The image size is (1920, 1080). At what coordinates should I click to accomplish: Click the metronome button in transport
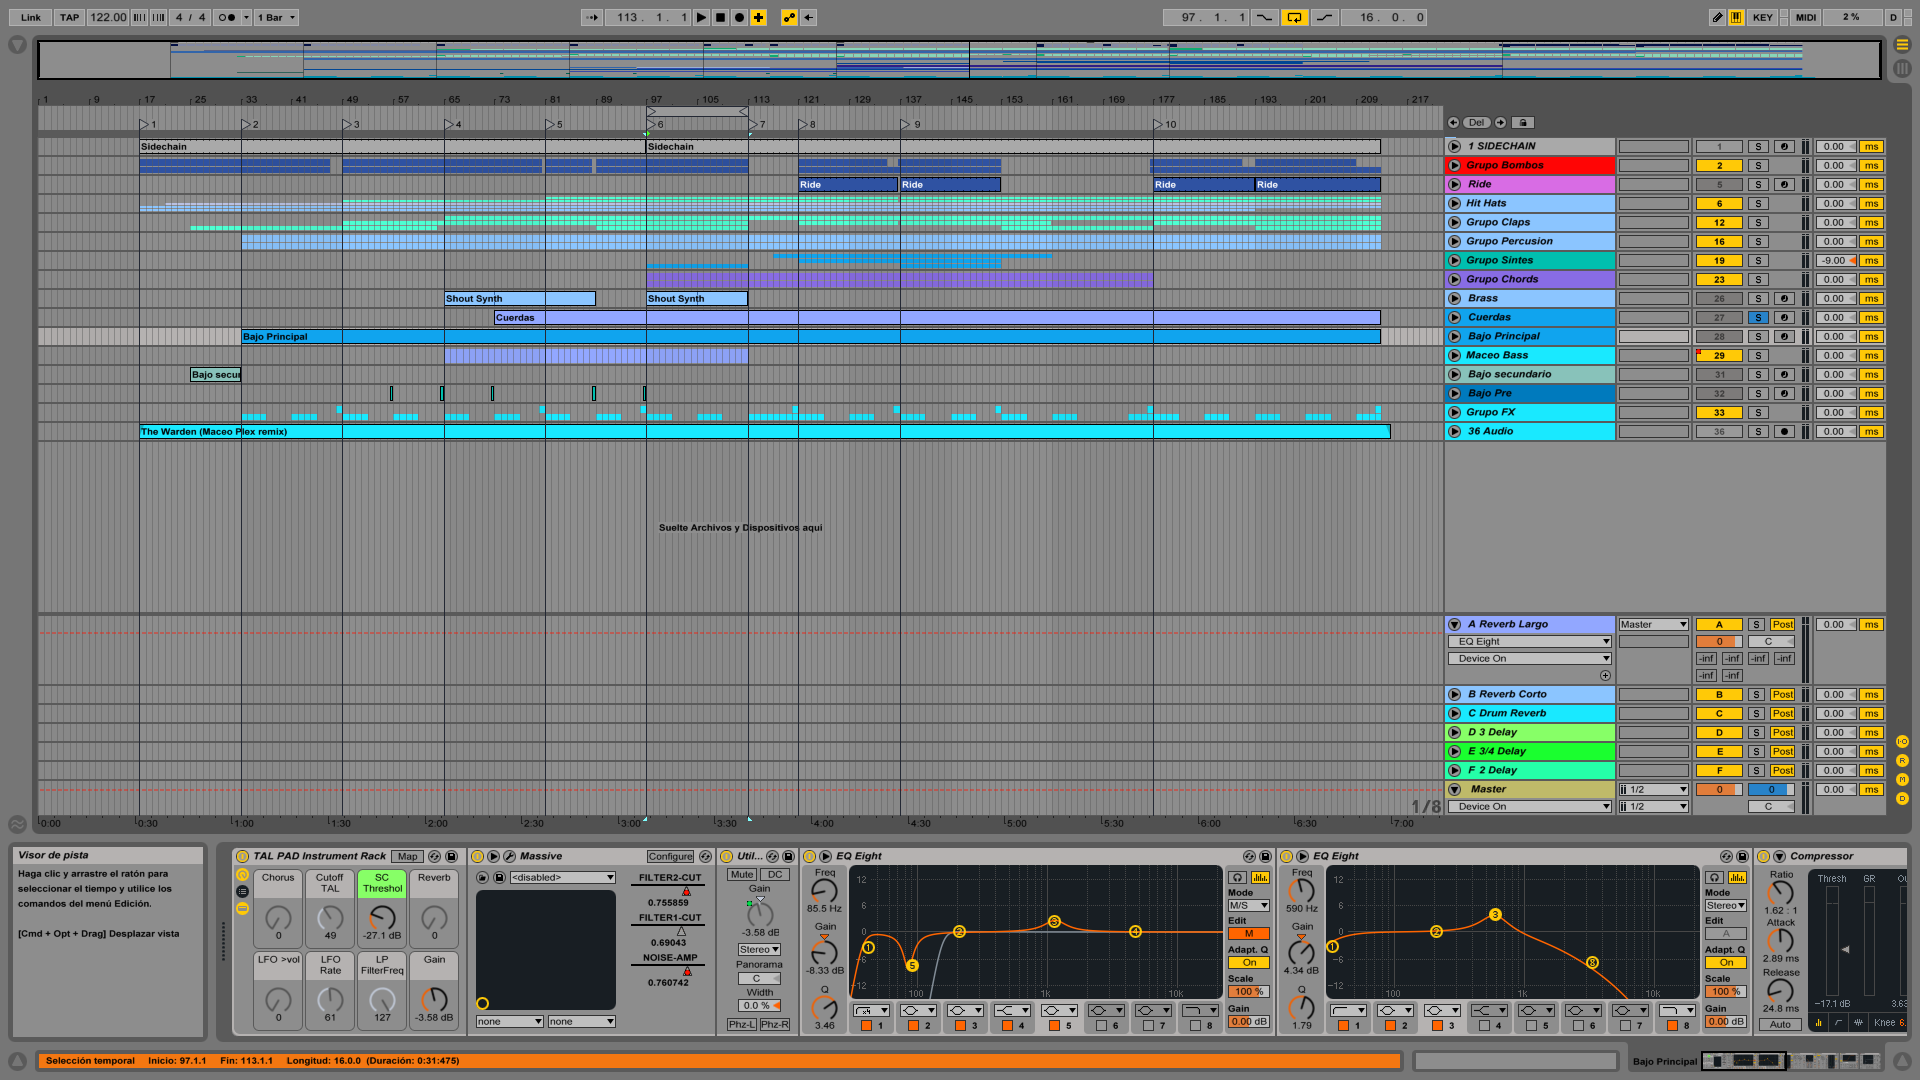click(228, 17)
